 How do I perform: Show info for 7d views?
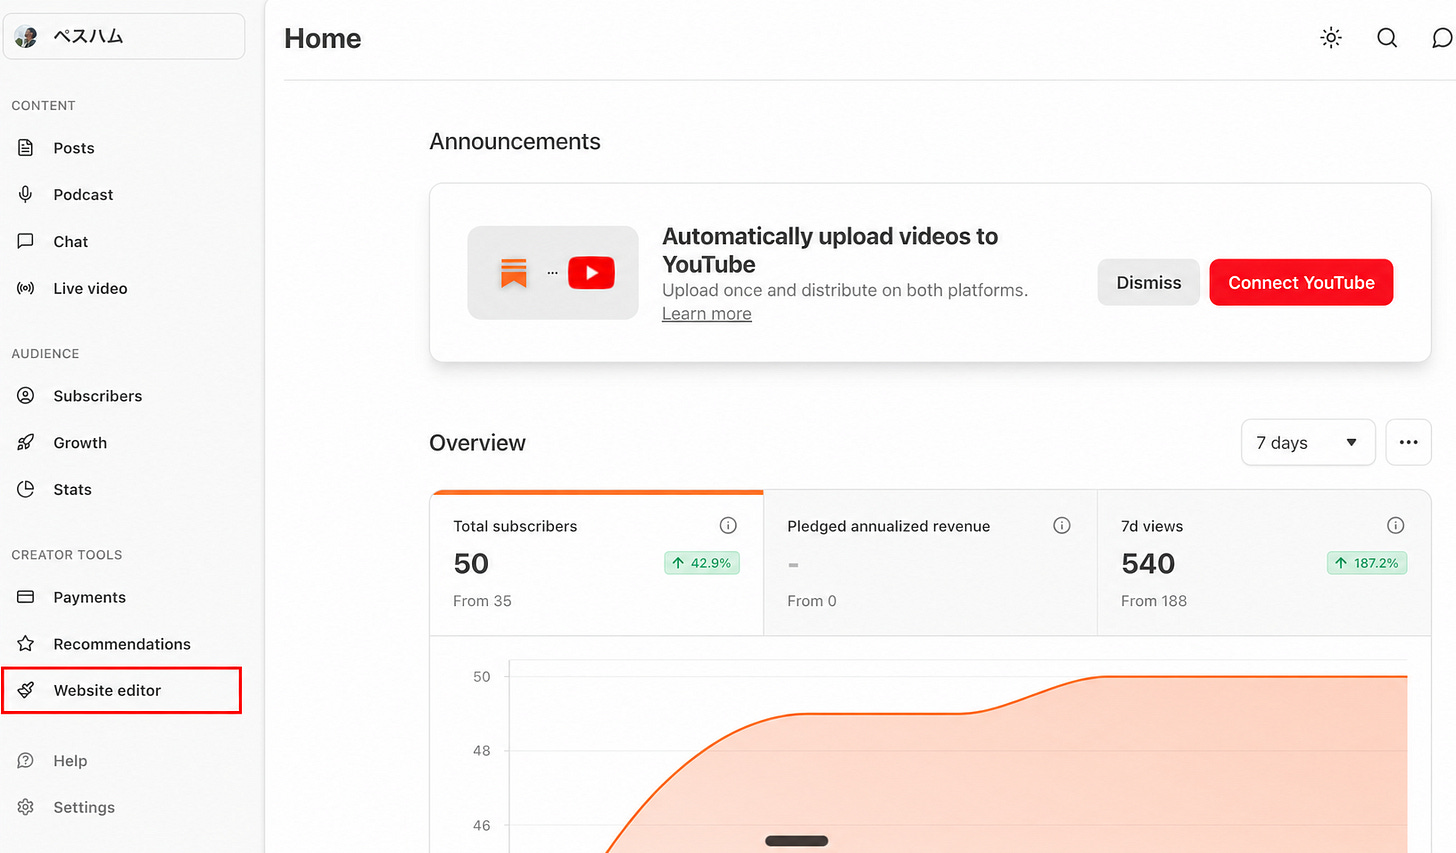1396,526
